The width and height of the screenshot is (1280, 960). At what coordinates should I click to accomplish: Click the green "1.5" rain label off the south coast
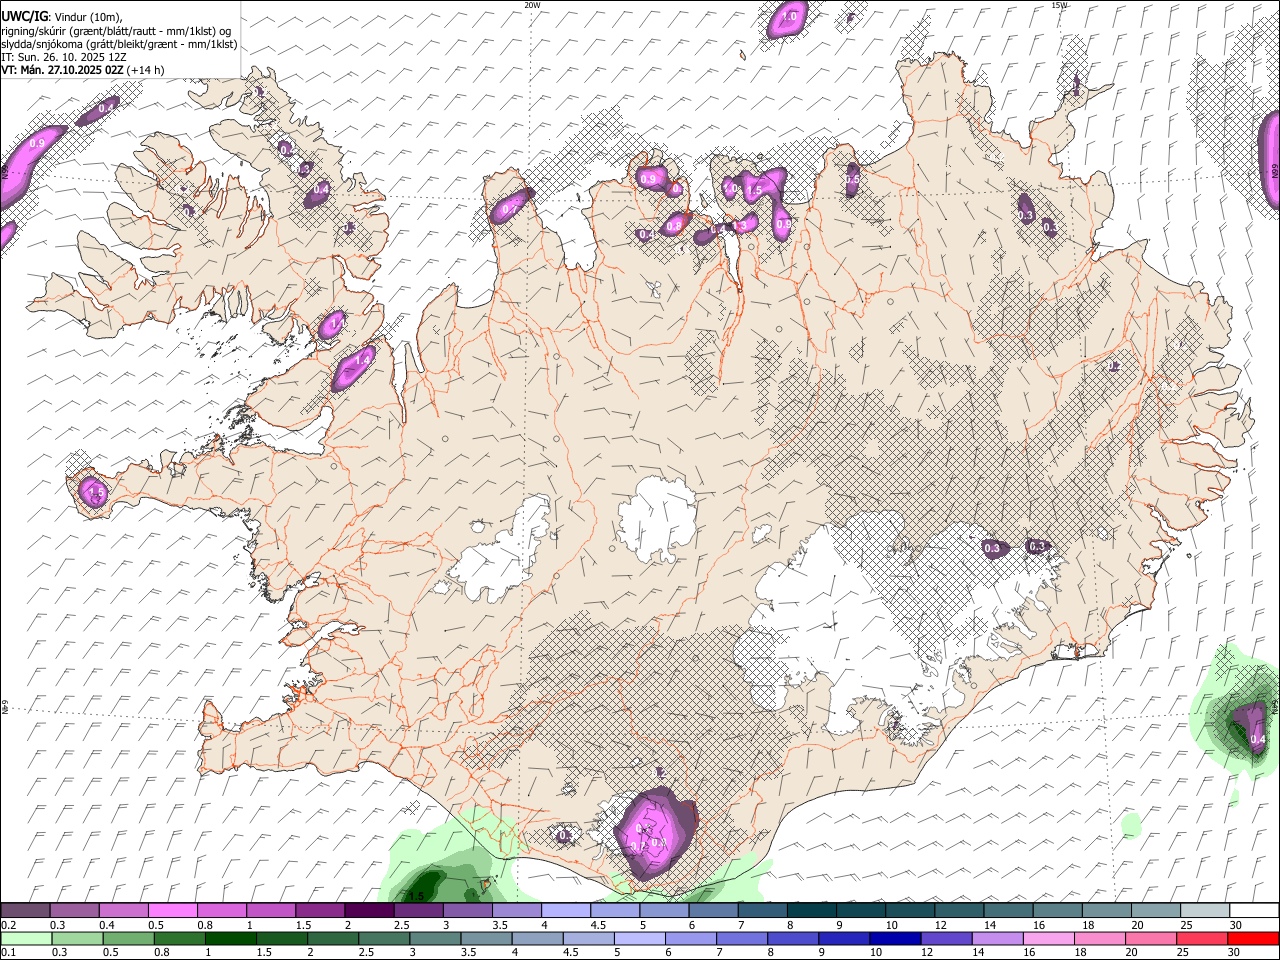418,896
